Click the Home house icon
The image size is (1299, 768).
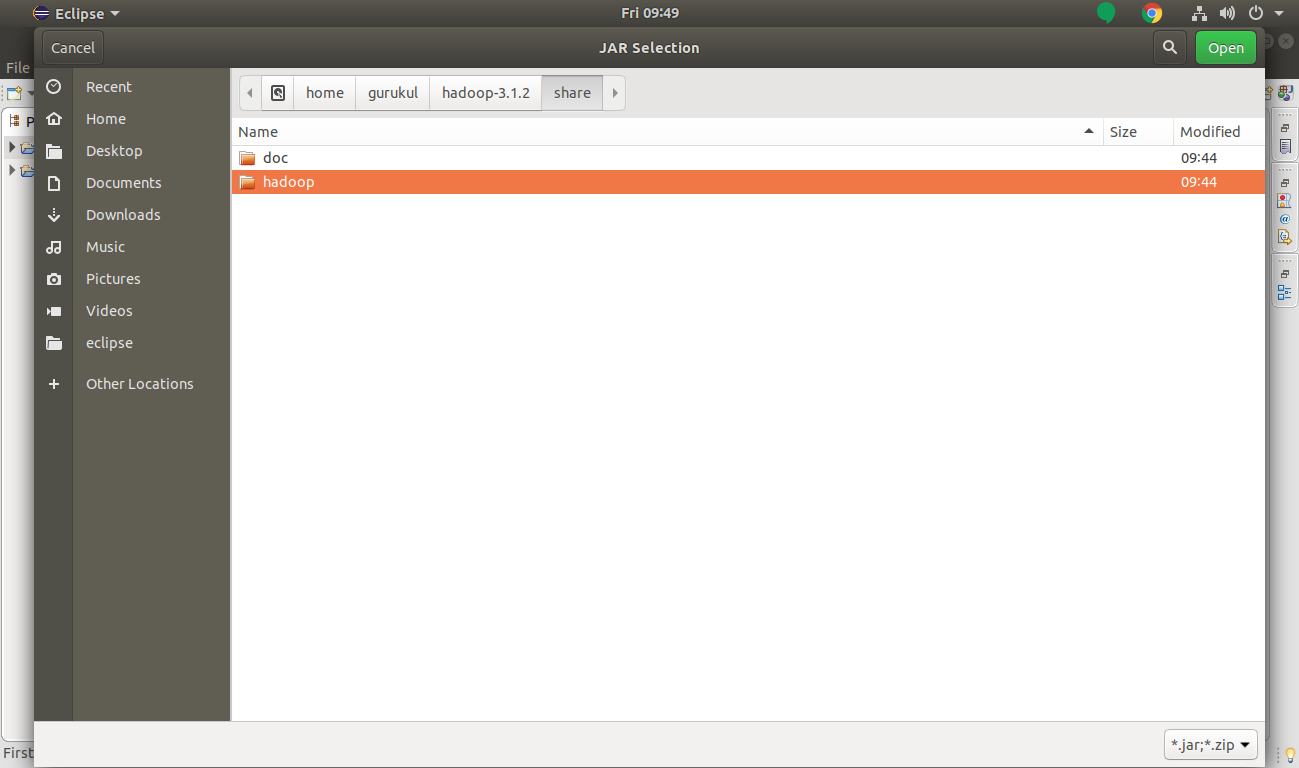click(x=54, y=119)
